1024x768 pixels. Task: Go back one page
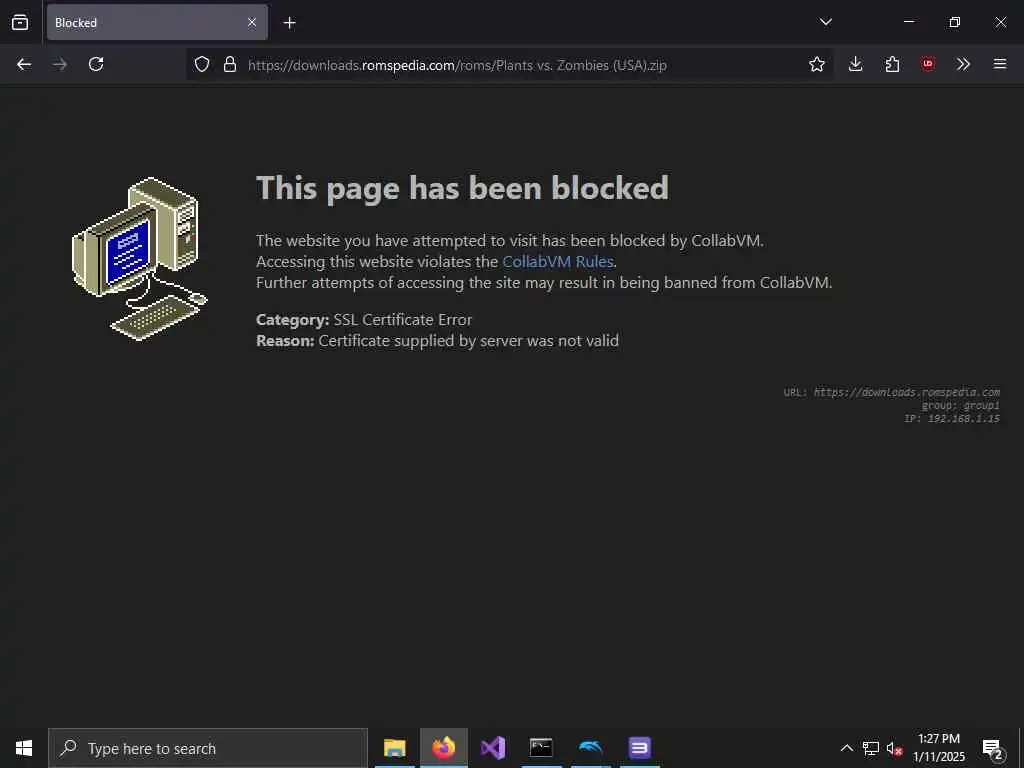24,64
